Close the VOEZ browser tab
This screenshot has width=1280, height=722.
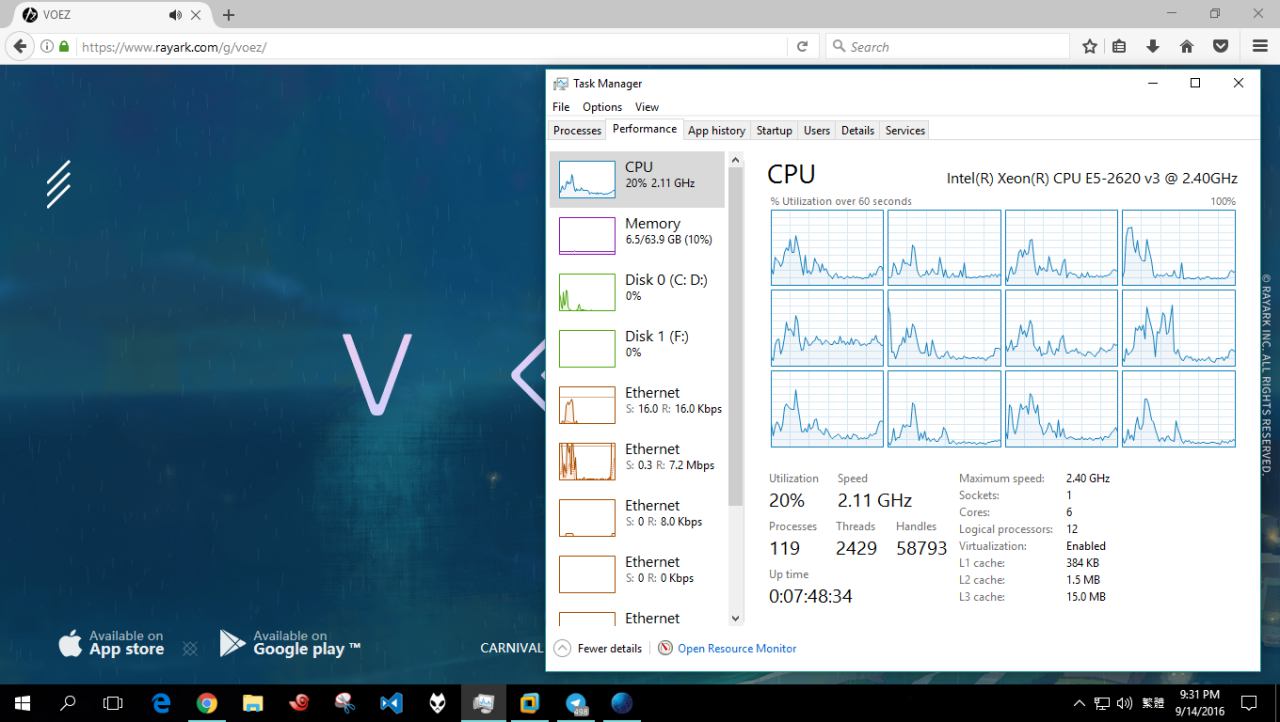tap(196, 15)
